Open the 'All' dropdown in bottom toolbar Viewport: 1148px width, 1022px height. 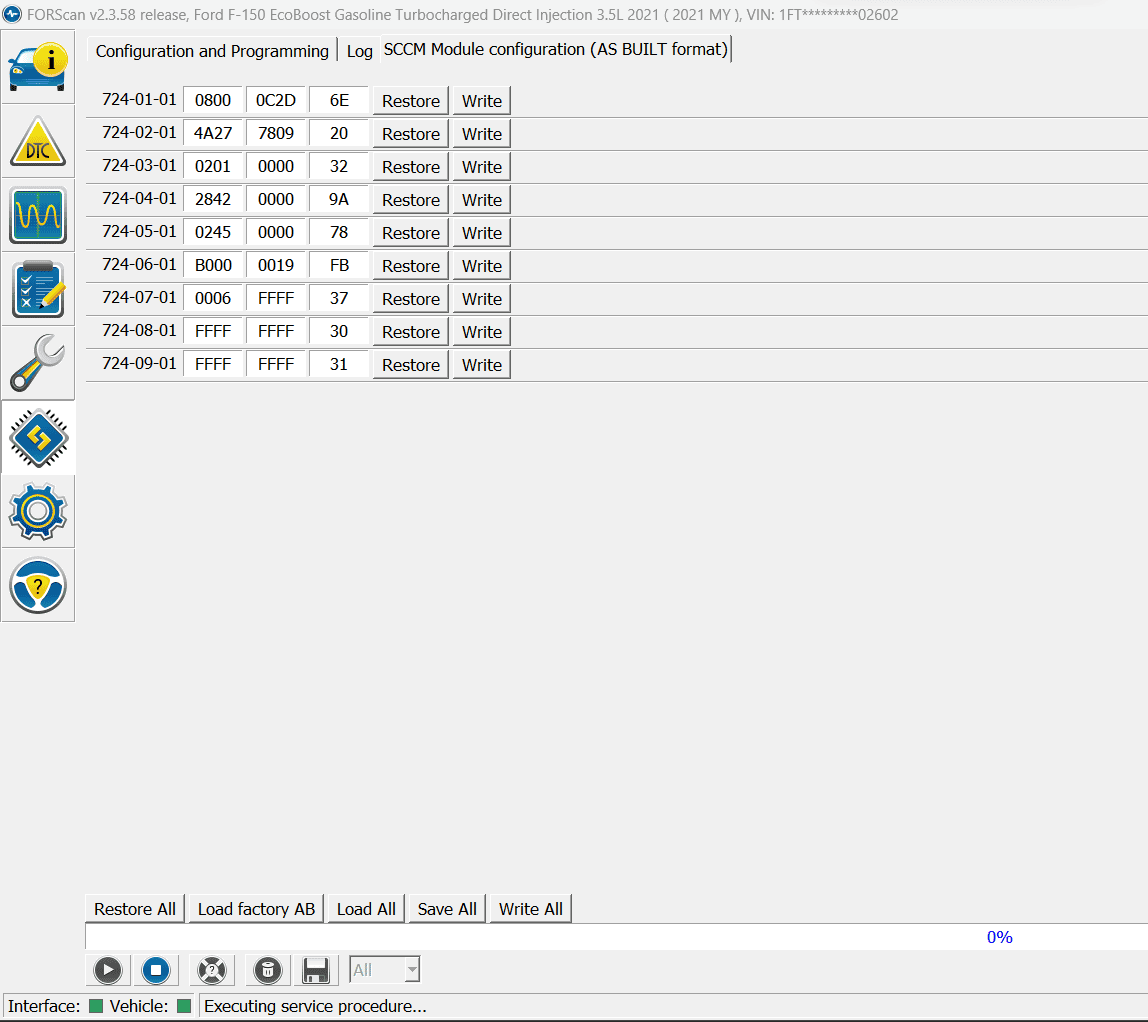coord(384,970)
